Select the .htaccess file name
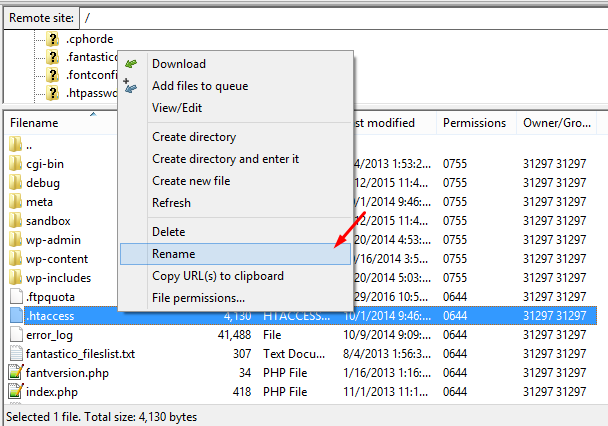 [x=50, y=316]
